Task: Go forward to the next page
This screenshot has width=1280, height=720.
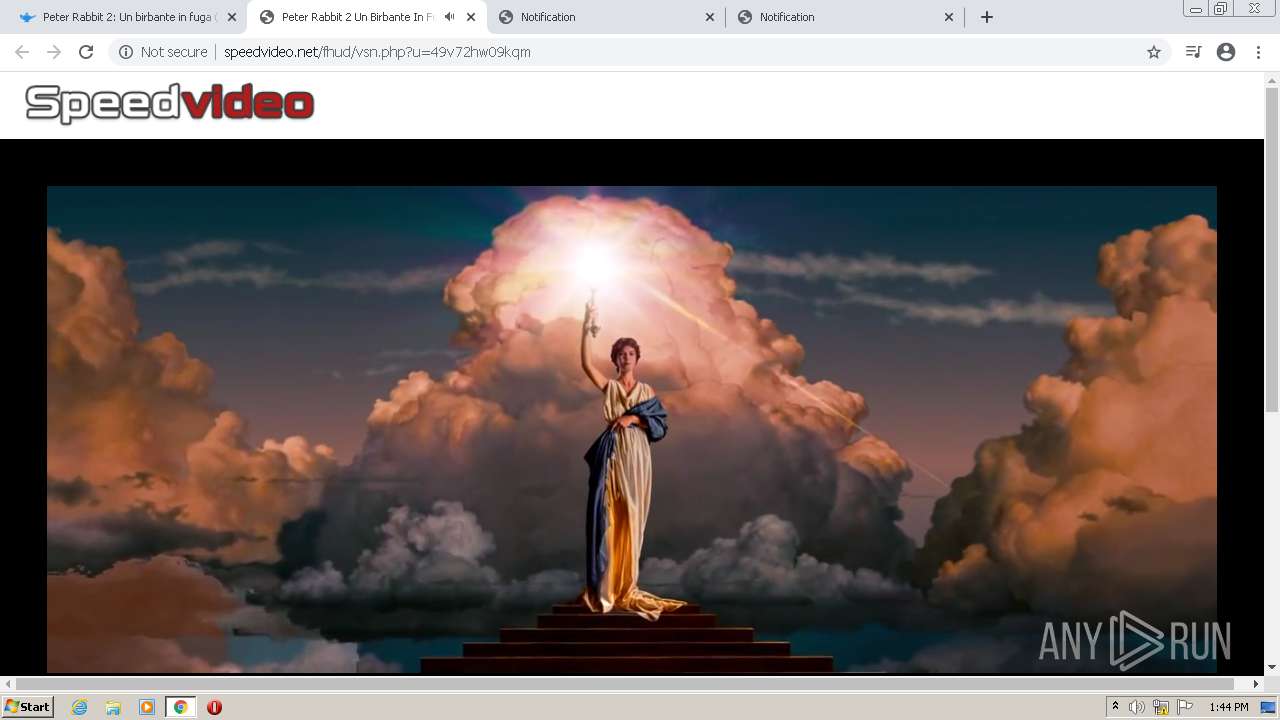Action: (54, 52)
